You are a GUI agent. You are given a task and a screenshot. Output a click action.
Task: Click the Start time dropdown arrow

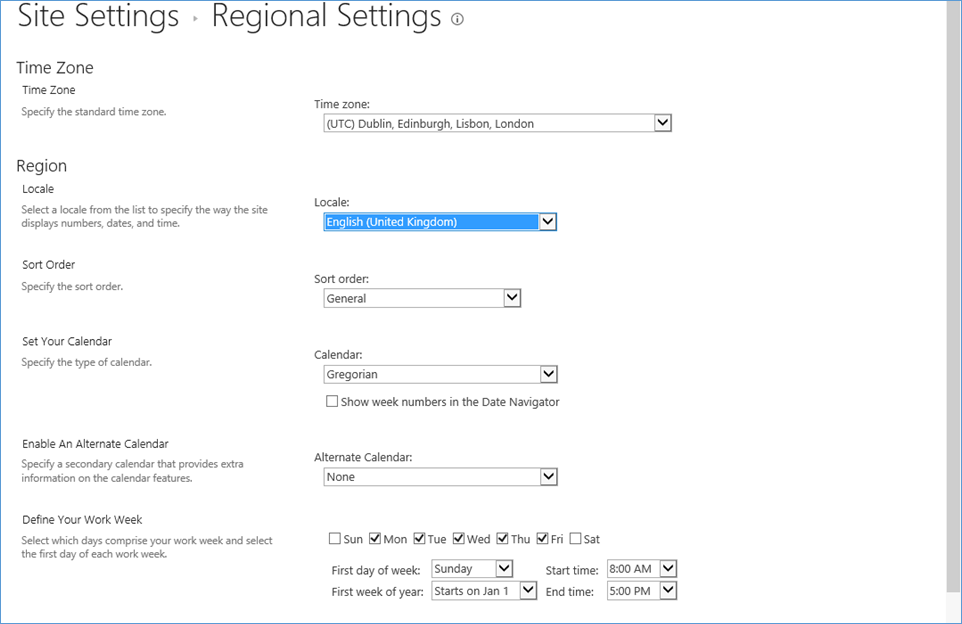[669, 568]
